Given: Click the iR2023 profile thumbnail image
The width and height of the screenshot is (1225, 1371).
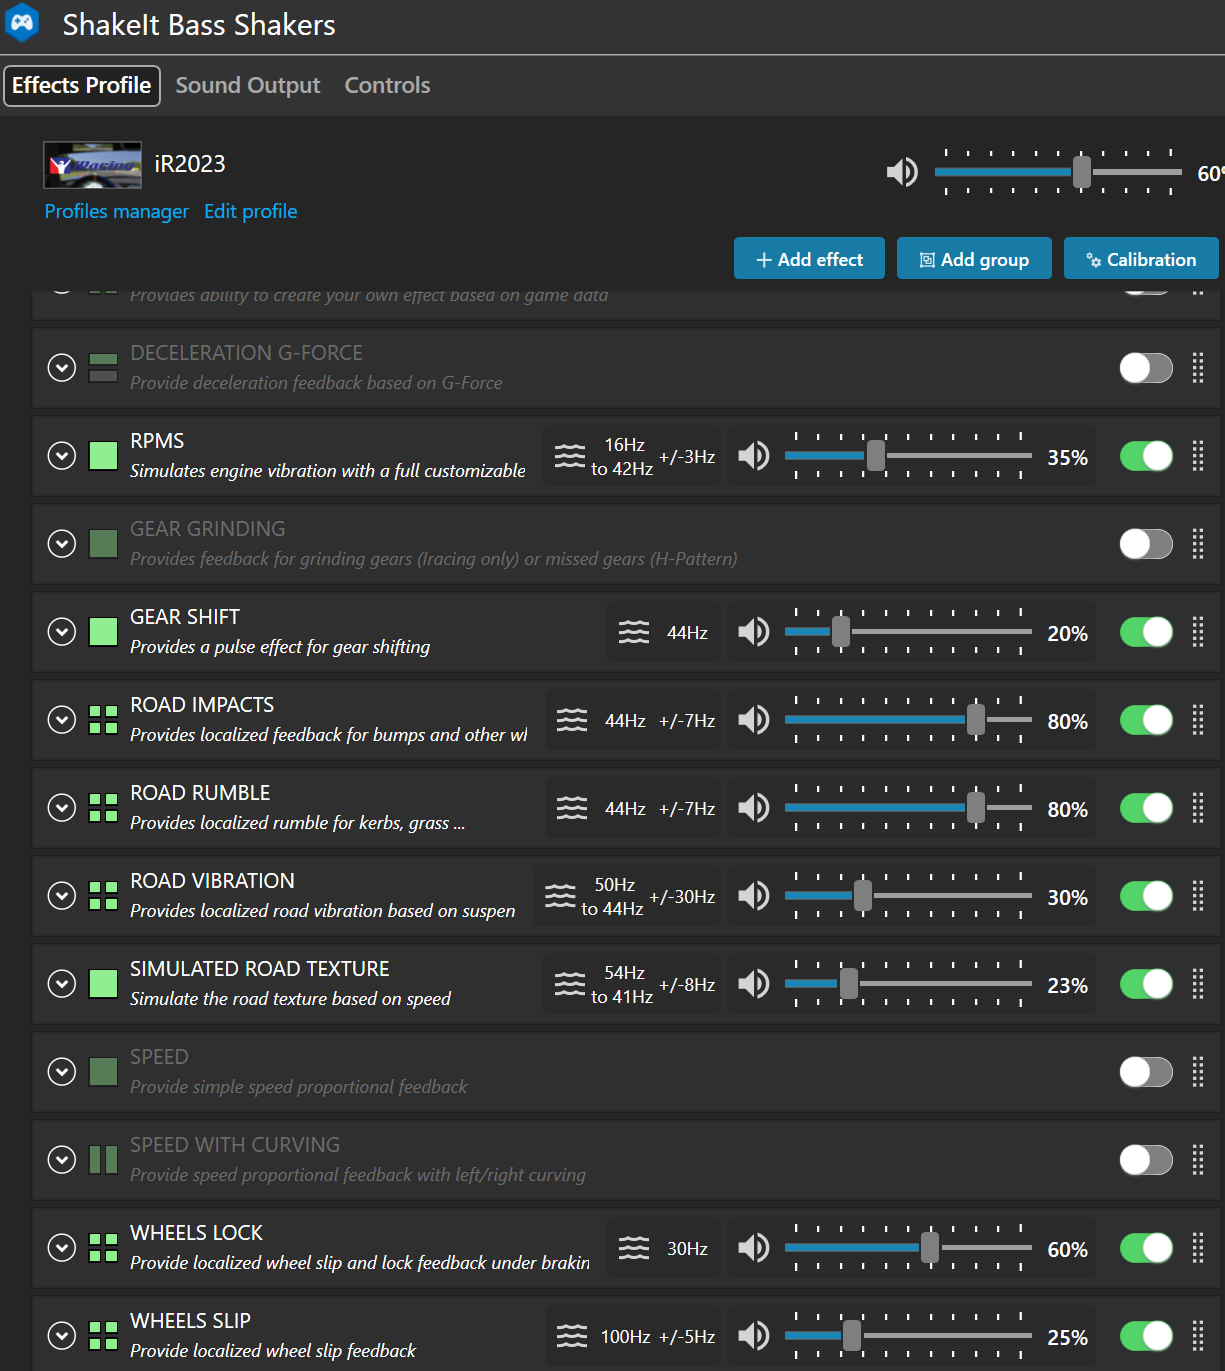Looking at the screenshot, I should 93,165.
